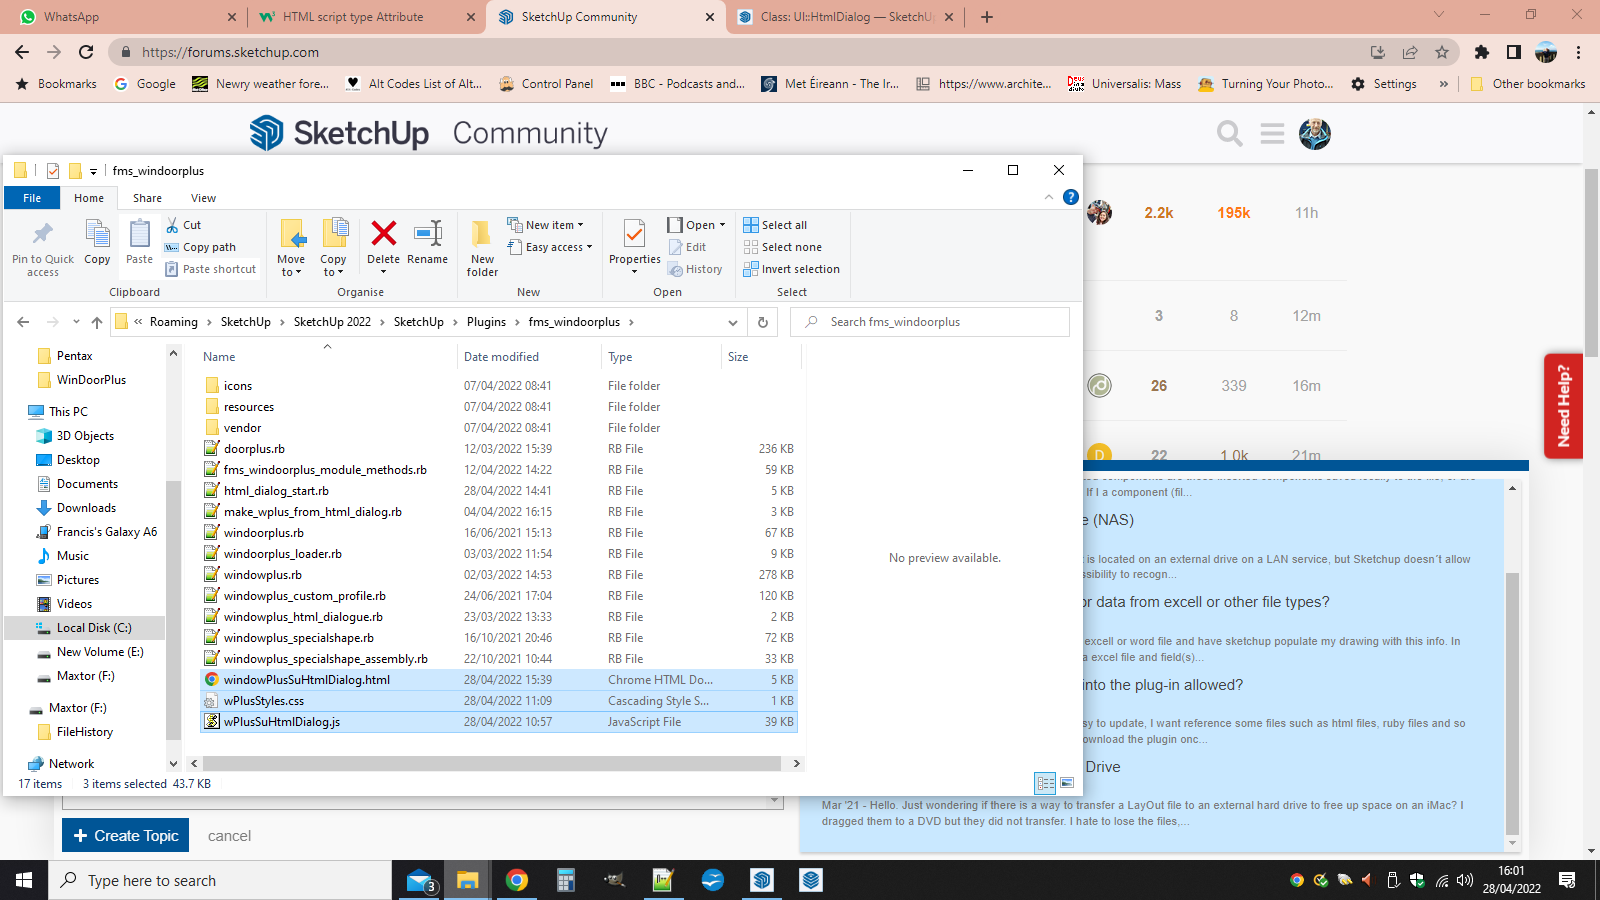Image resolution: width=1600 pixels, height=900 pixels.
Task: Pin folder to Quick access
Action: [x=43, y=248]
